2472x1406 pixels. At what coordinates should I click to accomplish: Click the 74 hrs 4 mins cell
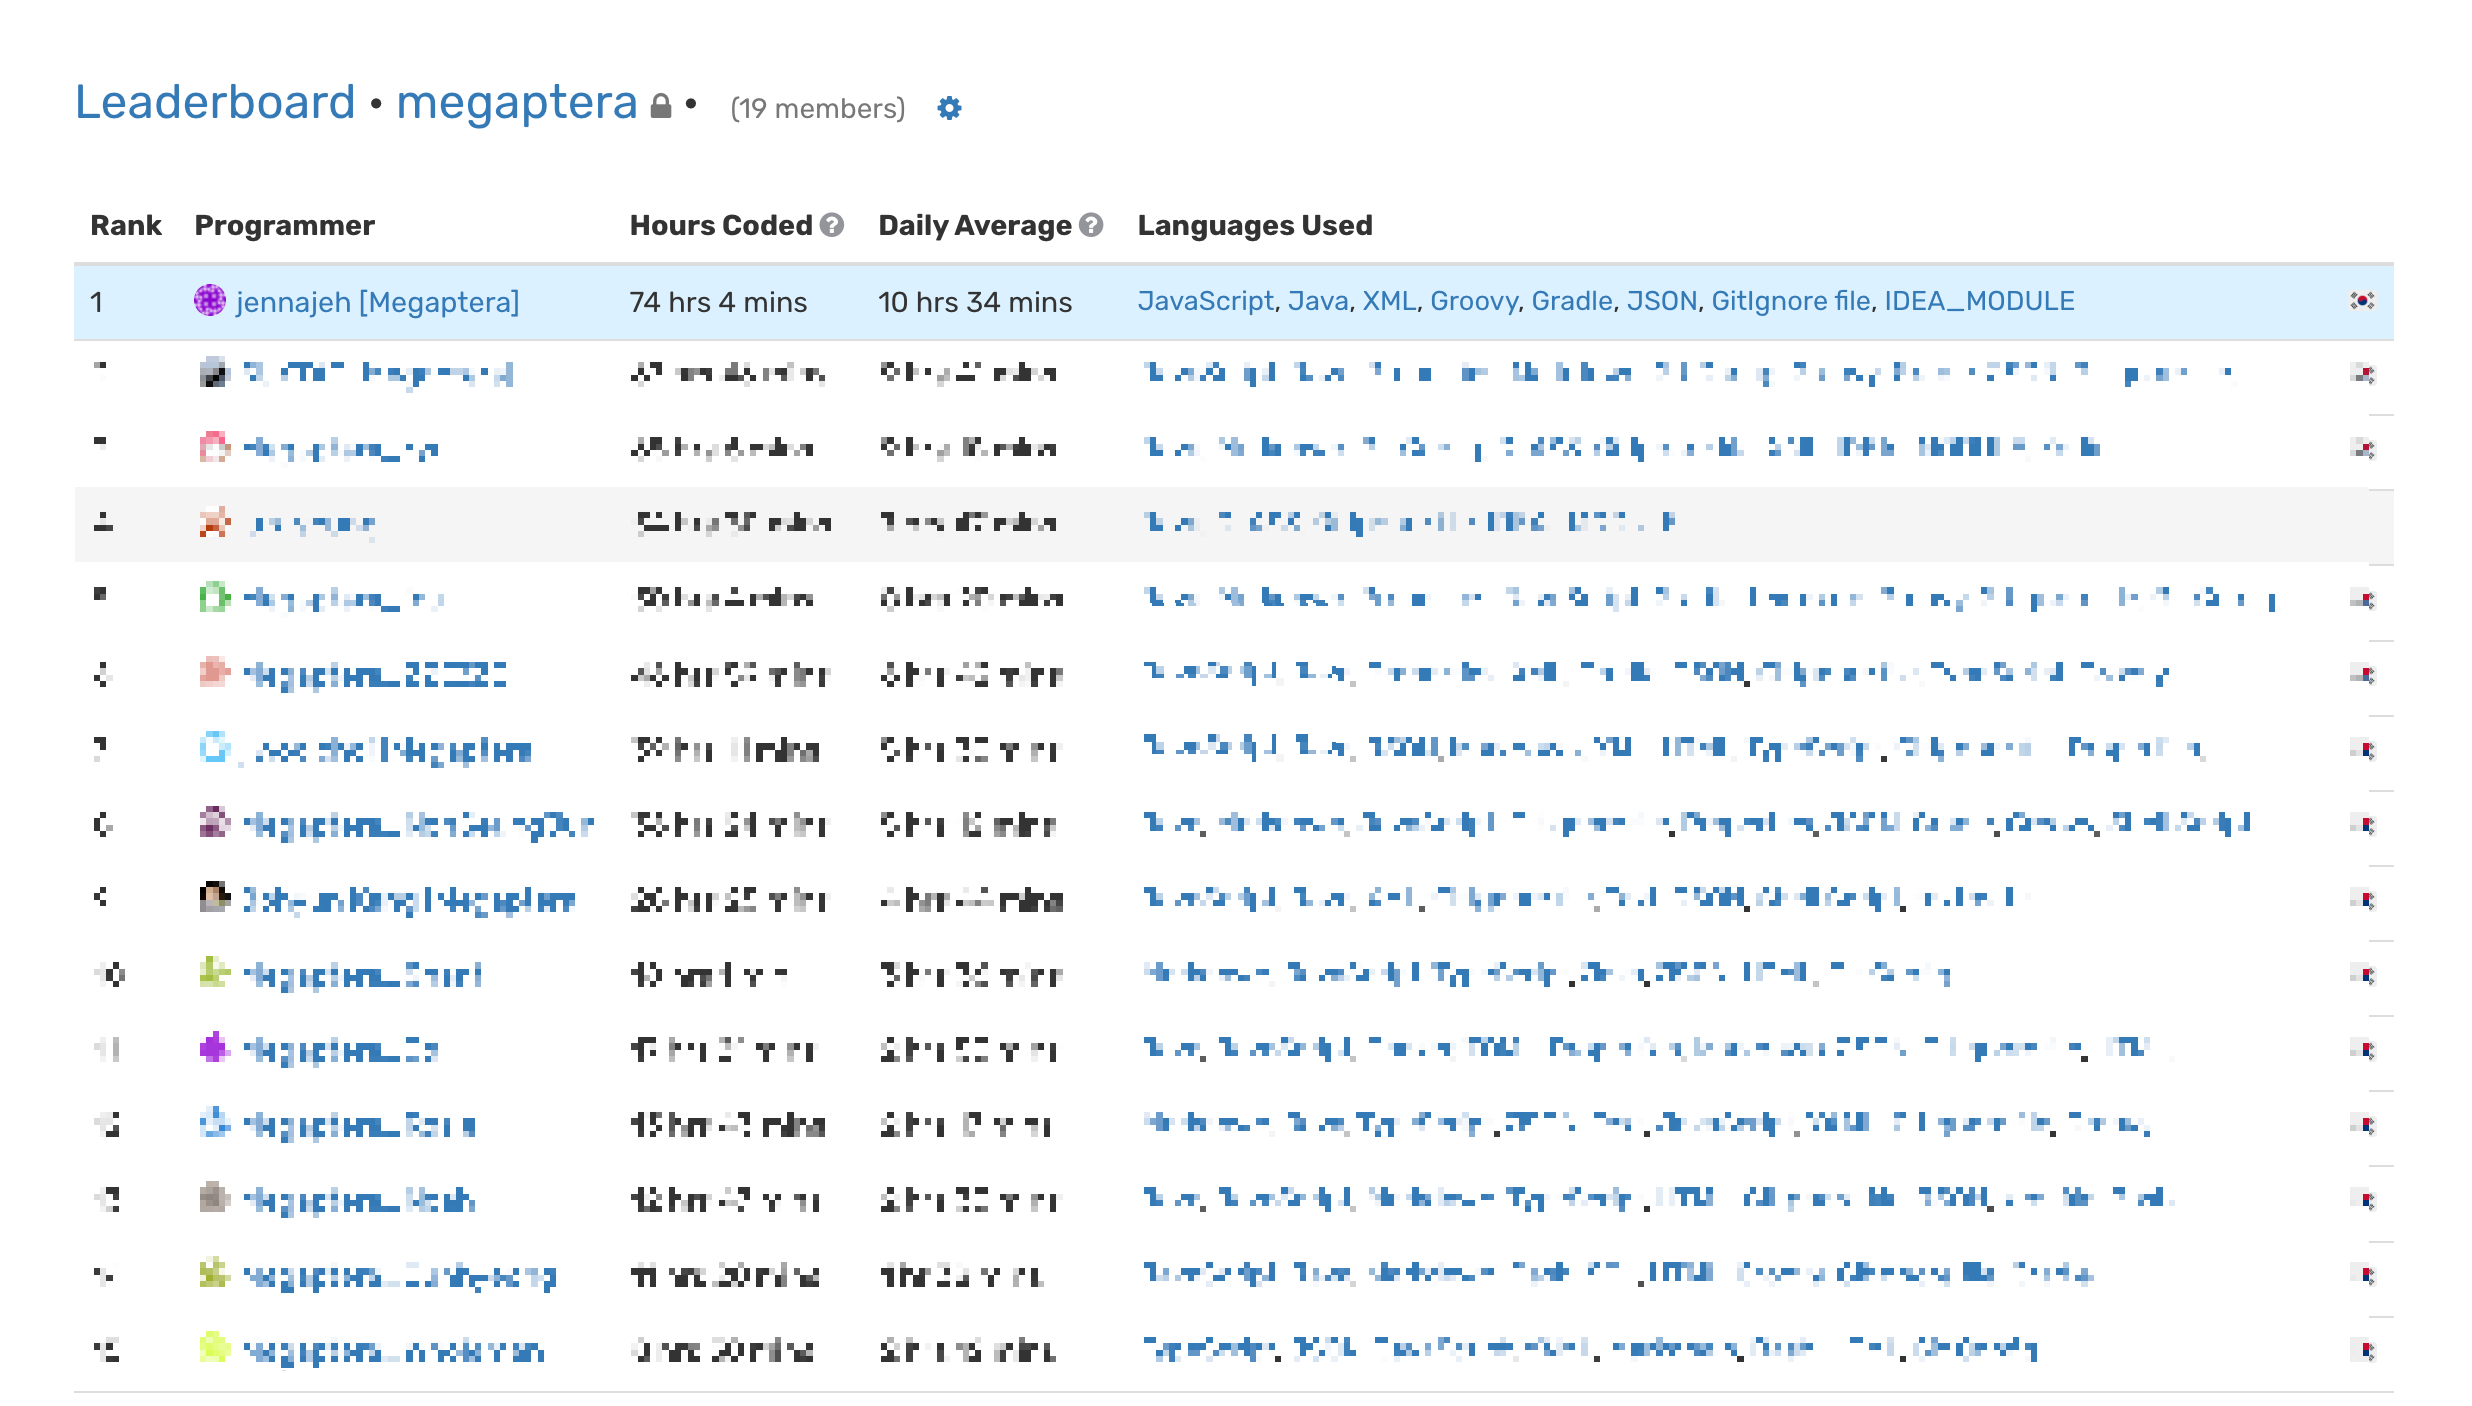[717, 302]
